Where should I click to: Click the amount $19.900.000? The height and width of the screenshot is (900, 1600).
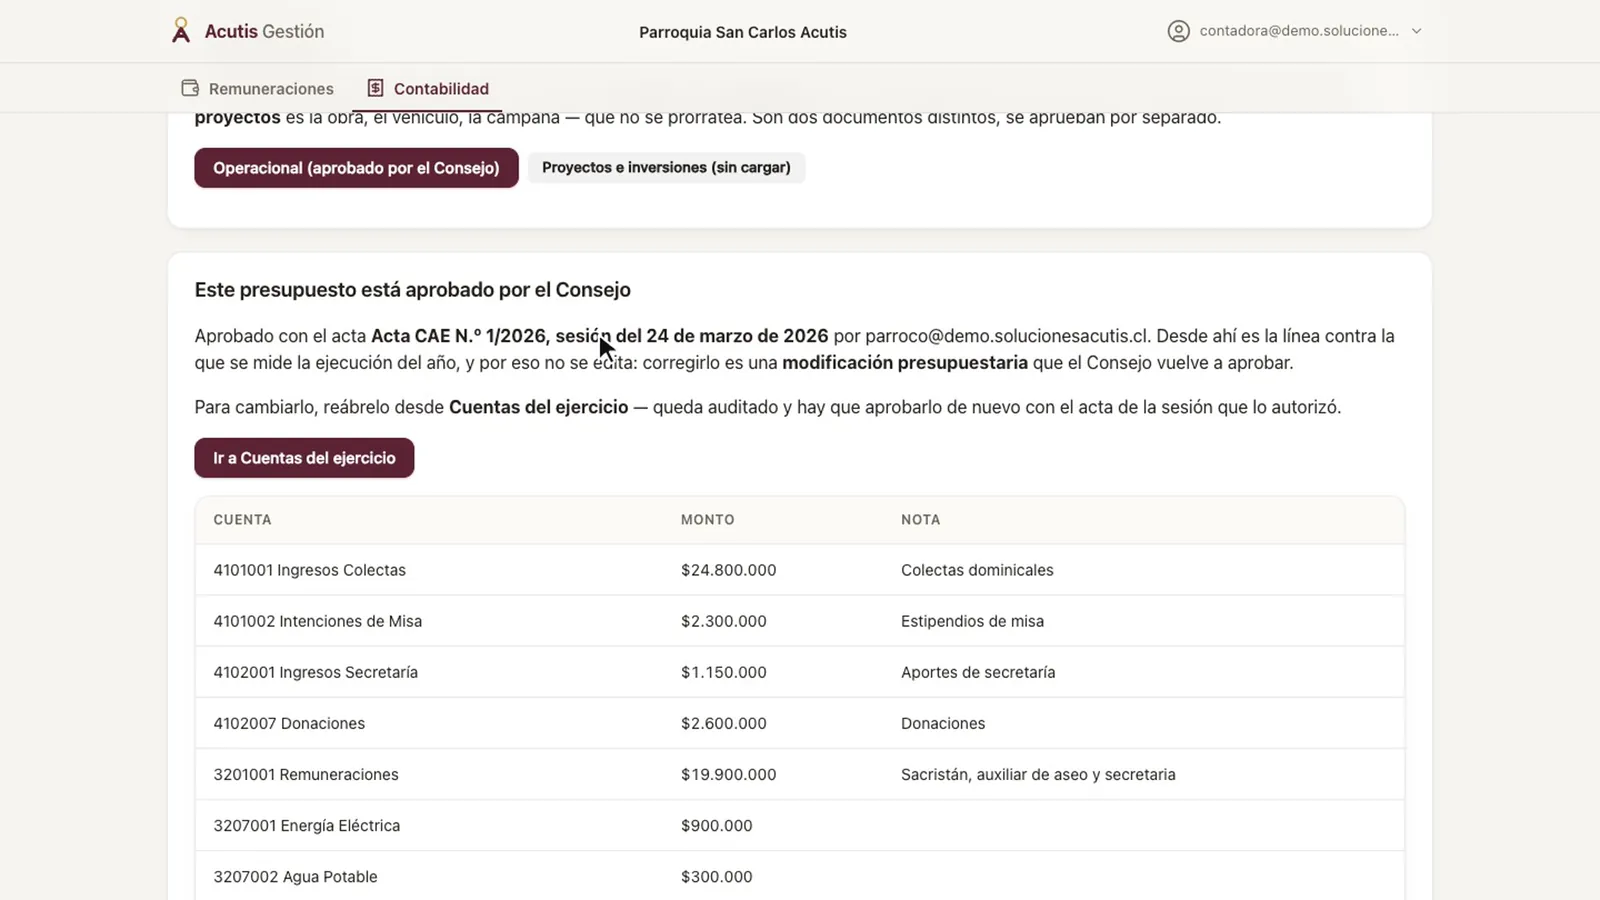click(728, 774)
